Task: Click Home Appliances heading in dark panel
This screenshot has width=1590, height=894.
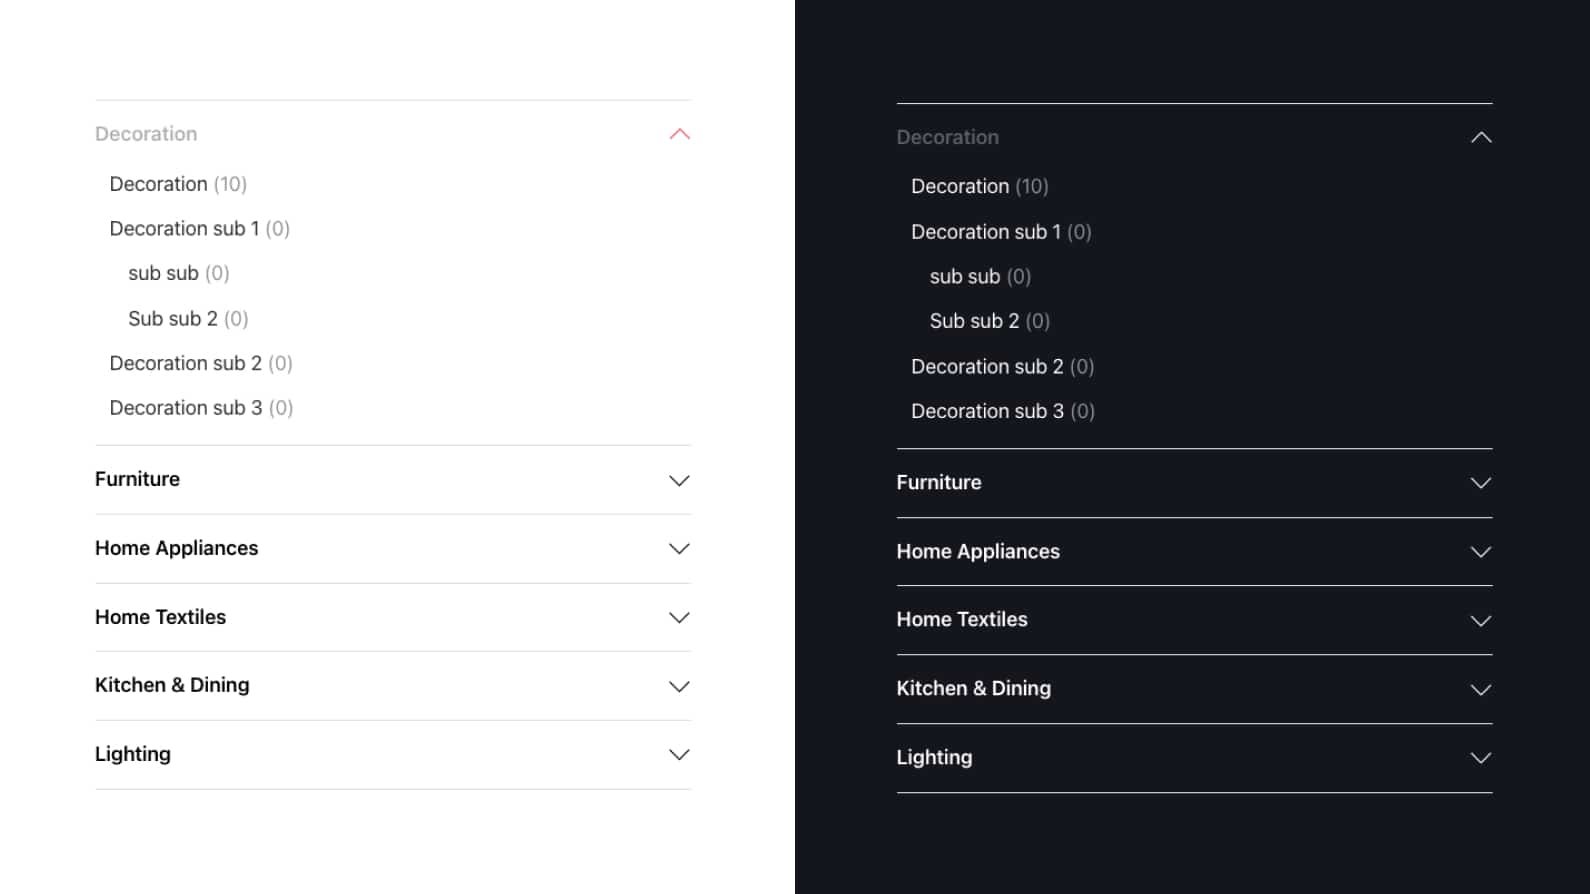Action: pos(978,551)
